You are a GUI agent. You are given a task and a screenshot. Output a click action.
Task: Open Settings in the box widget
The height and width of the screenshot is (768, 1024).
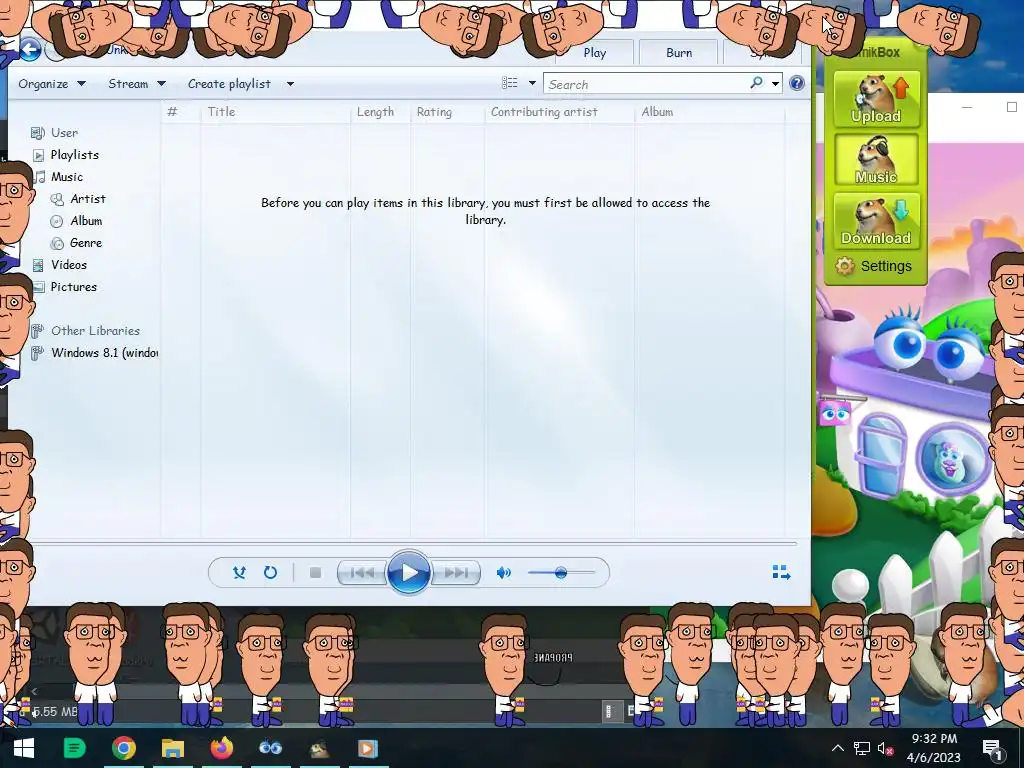[x=874, y=266]
